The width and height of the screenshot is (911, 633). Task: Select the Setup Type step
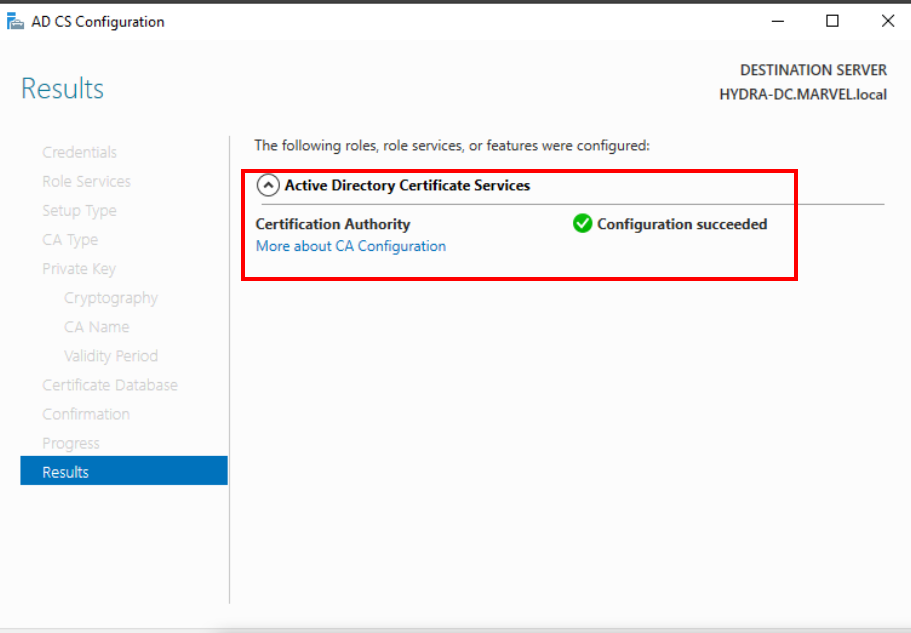[79, 210]
